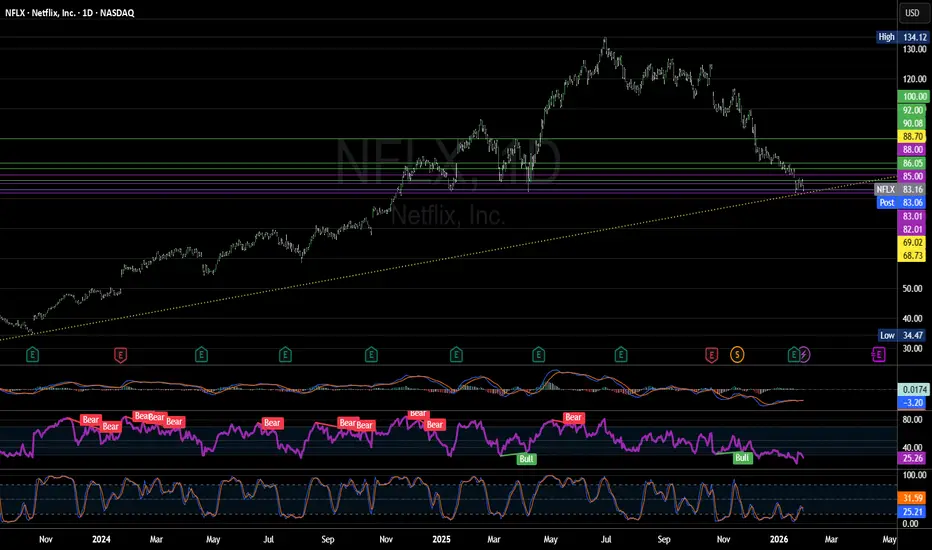Click the green earnings marker near July 2025

[x=621, y=355]
